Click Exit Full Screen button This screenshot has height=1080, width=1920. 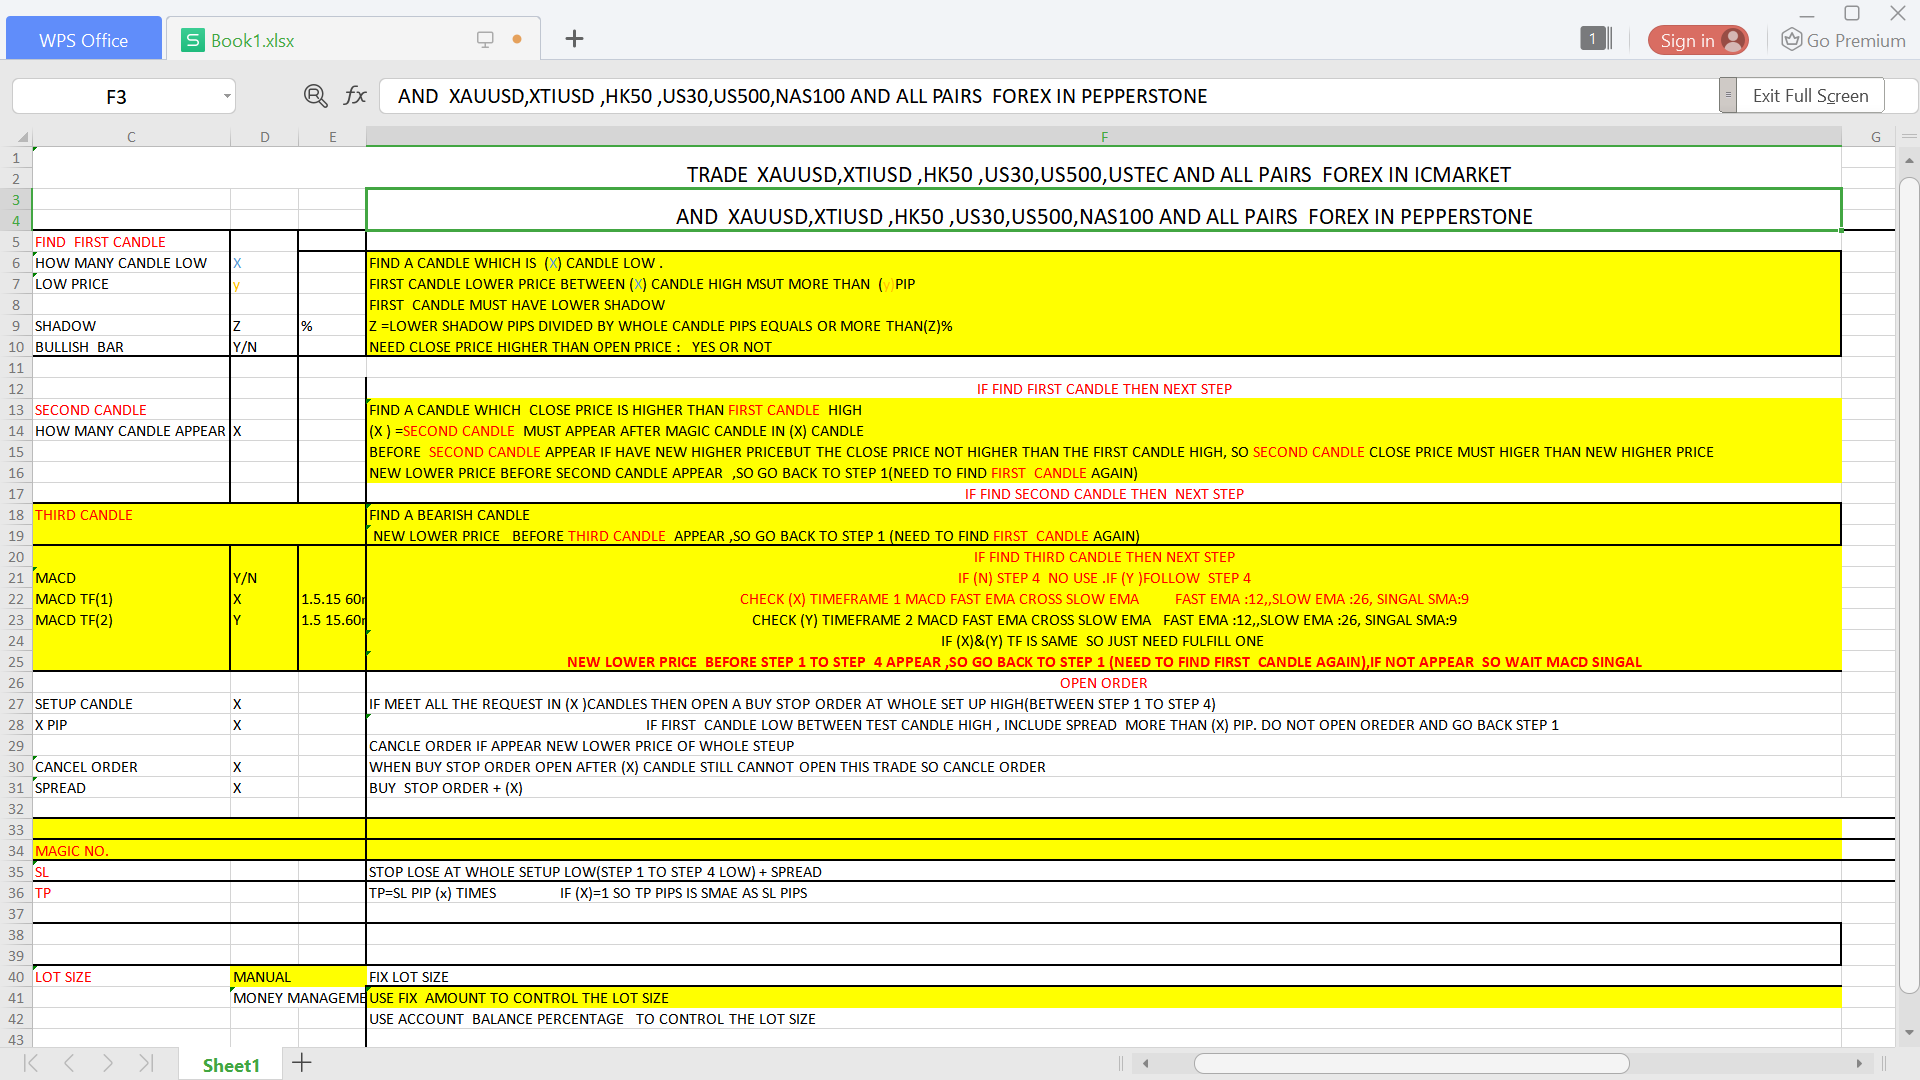pos(1810,96)
